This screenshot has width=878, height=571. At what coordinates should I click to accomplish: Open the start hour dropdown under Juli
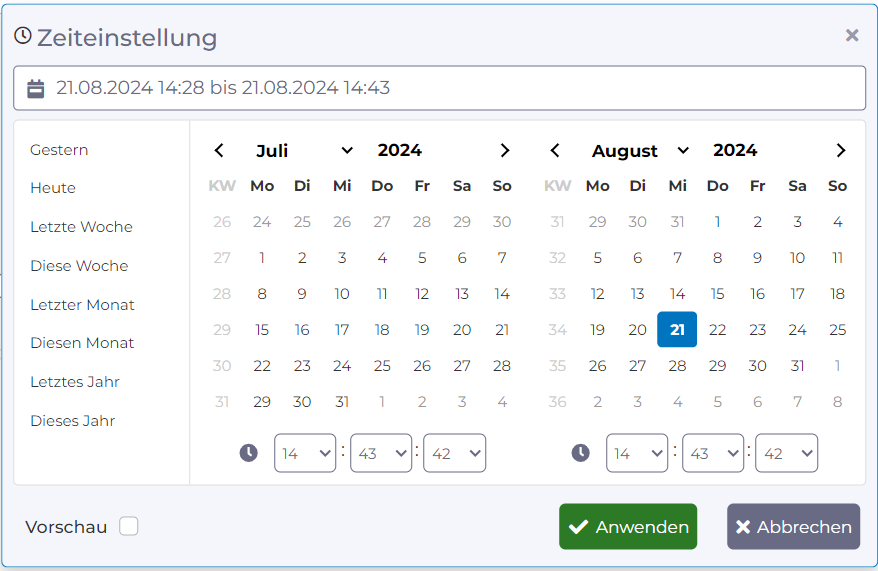[x=305, y=453]
